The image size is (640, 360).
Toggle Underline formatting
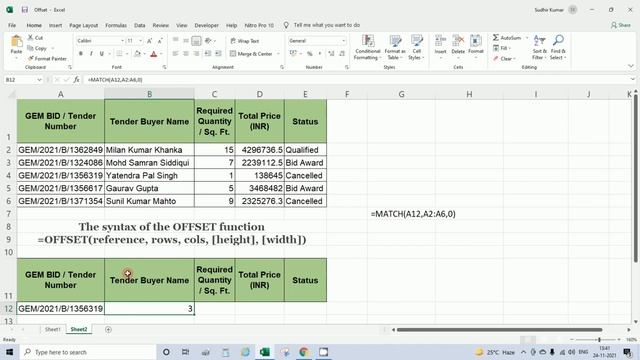tap(101, 54)
